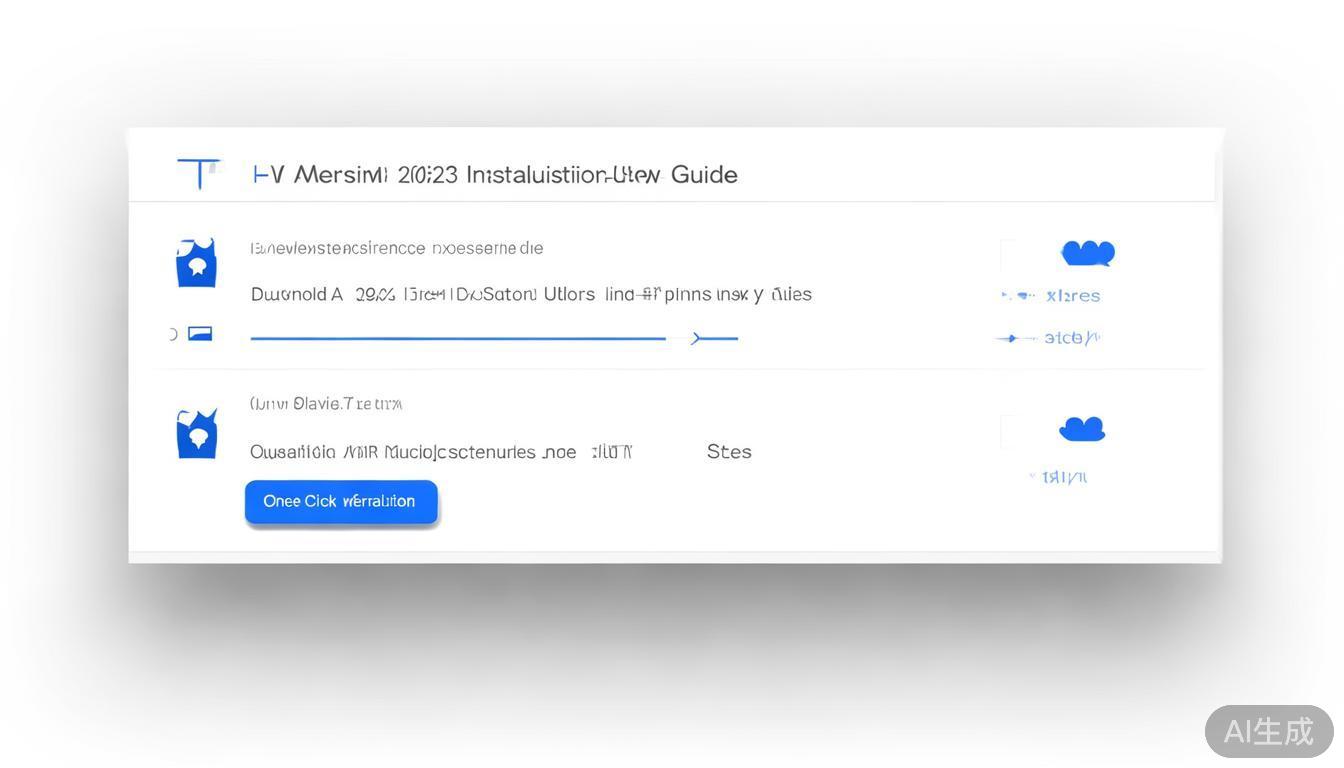The width and height of the screenshot is (1344, 768).
Task: Click the "tRI" link under second cloud
Action: click(1064, 477)
